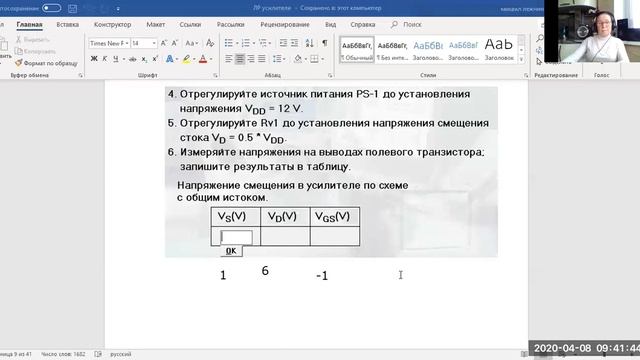This screenshot has width=640, height=360.
Task: Click Вырезать (cut) button
Action: tap(33, 39)
